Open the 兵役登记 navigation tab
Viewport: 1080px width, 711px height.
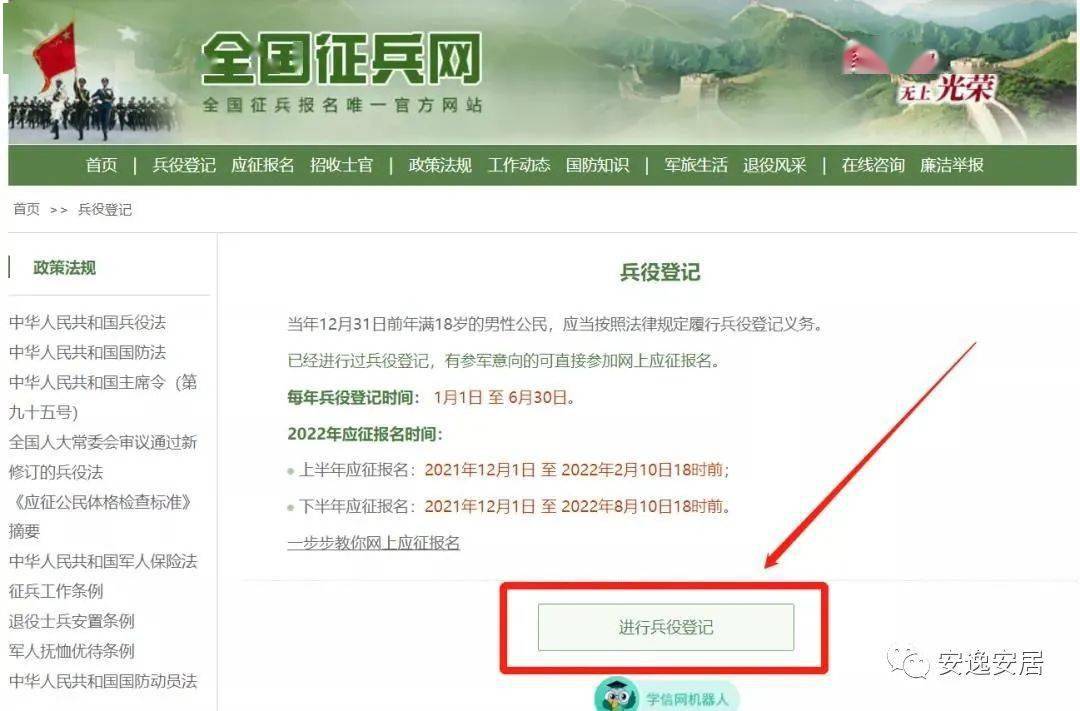point(184,165)
